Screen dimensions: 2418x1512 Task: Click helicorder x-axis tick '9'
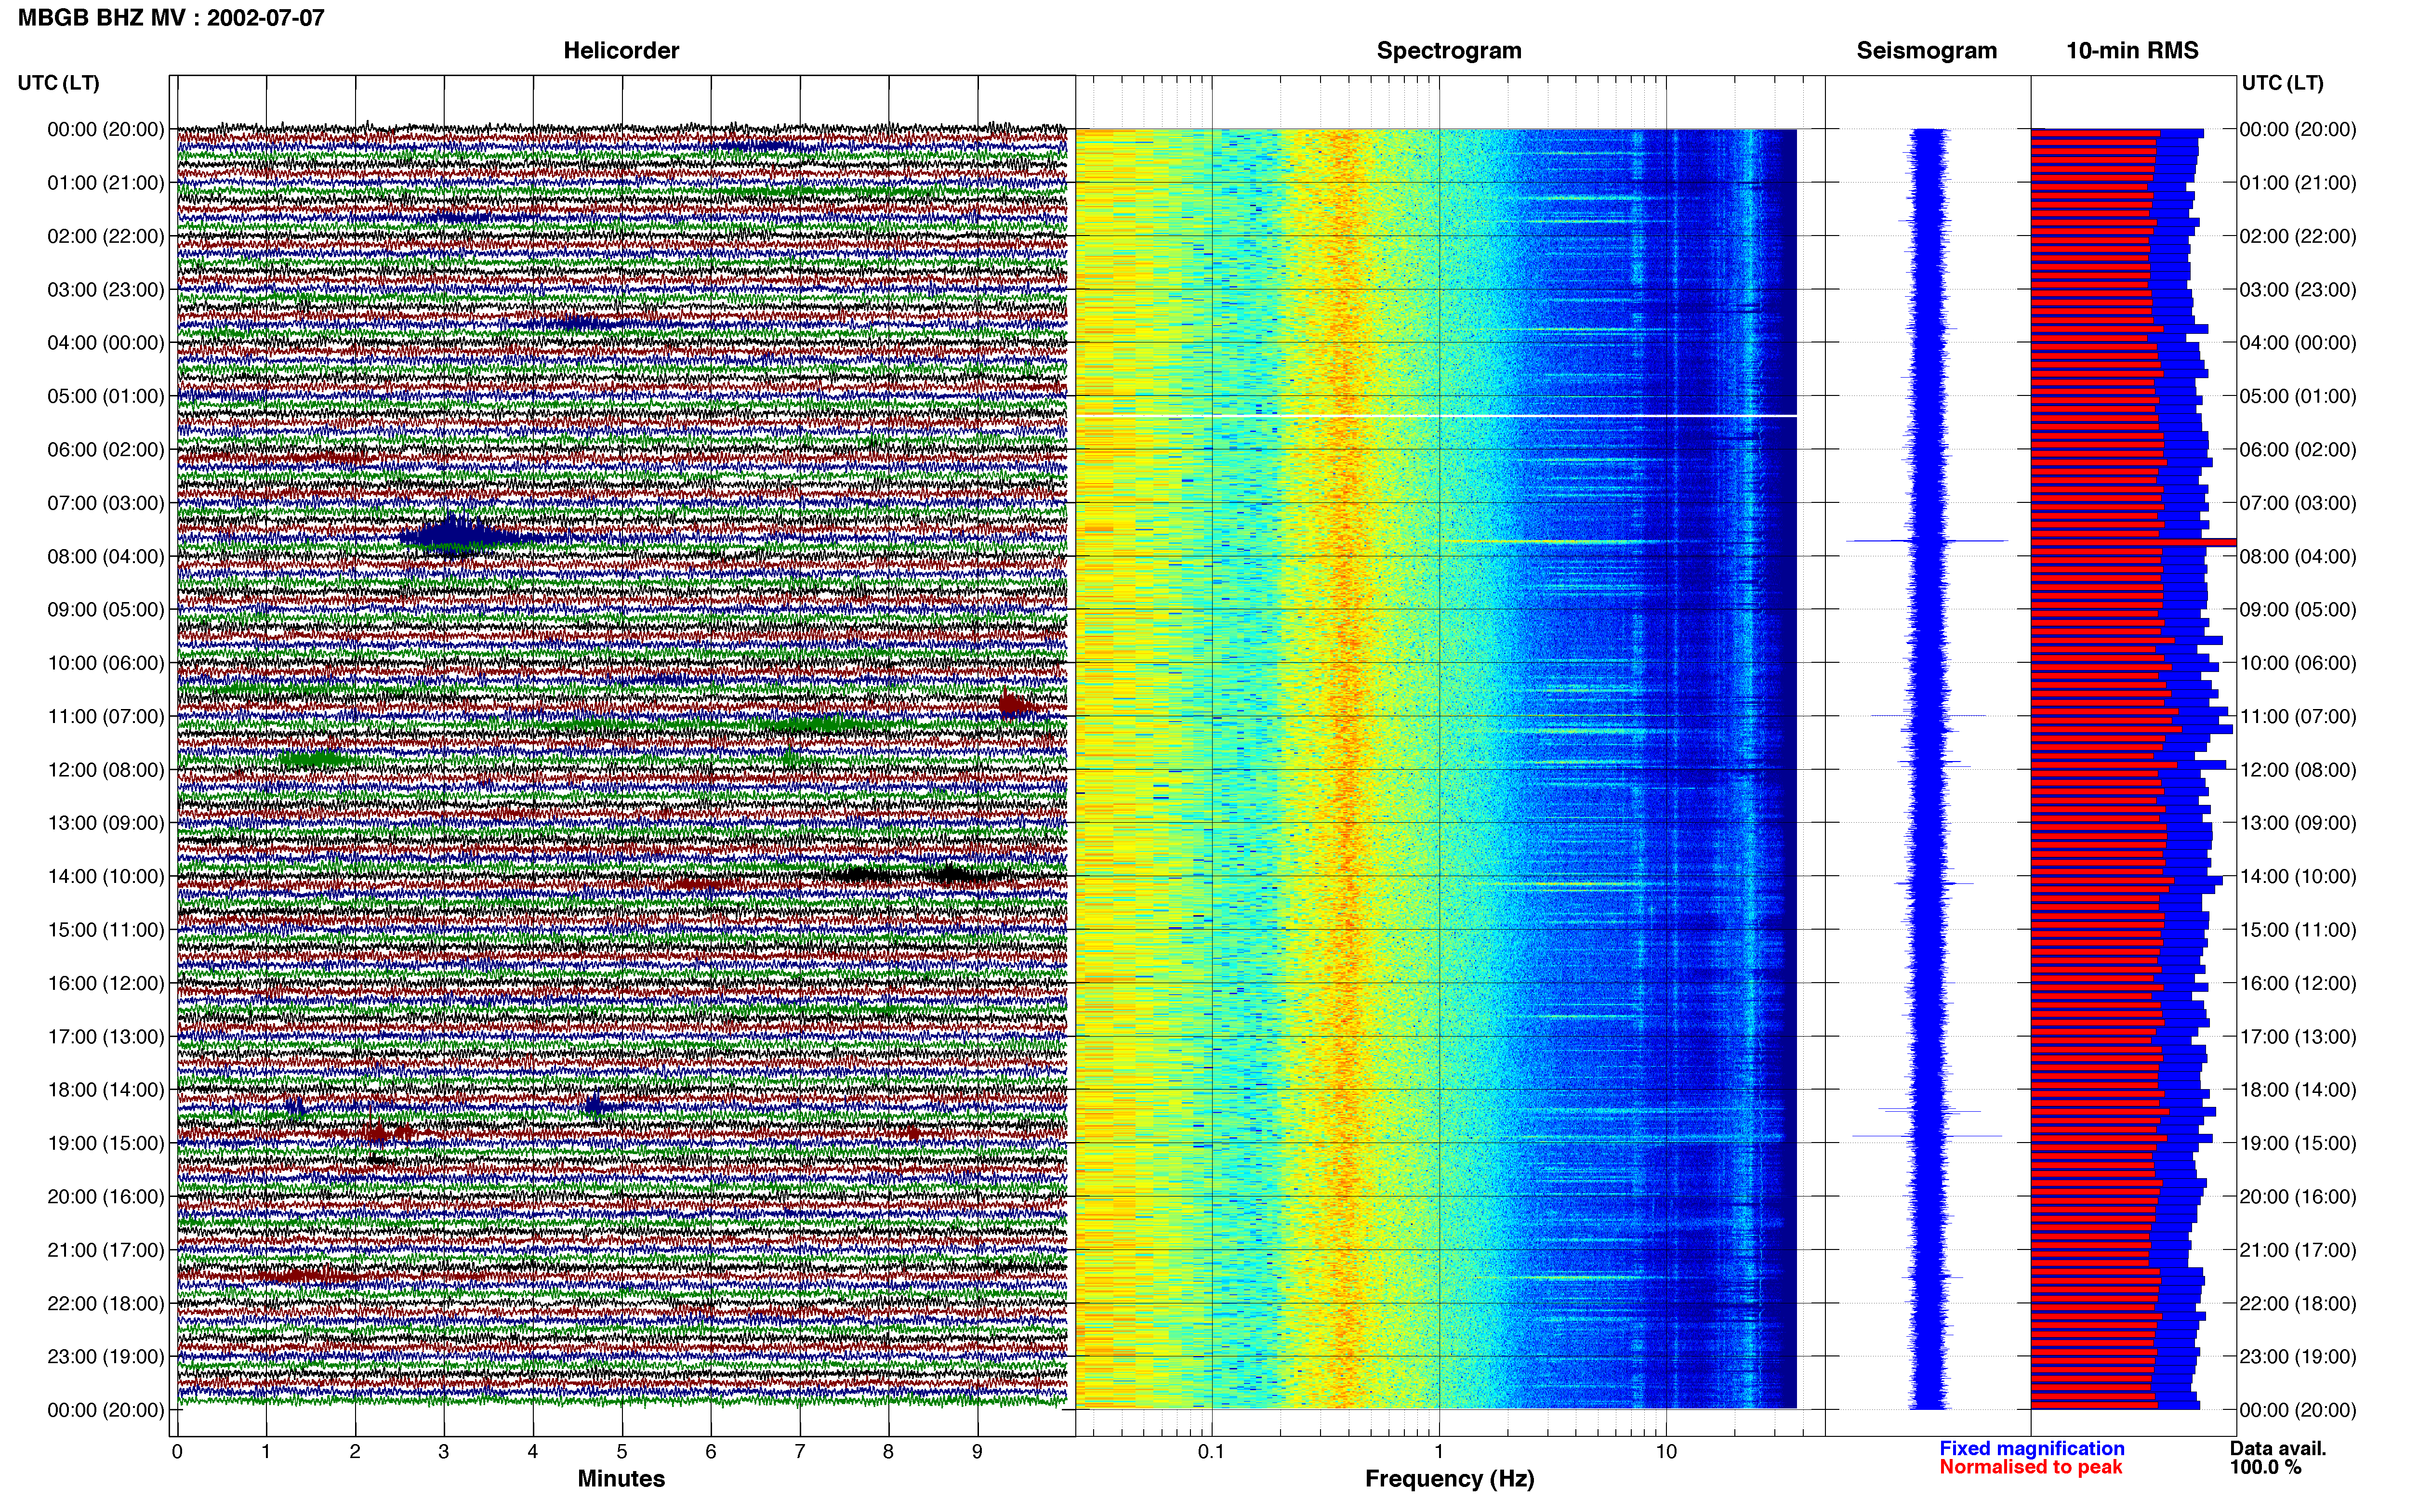tap(978, 1452)
